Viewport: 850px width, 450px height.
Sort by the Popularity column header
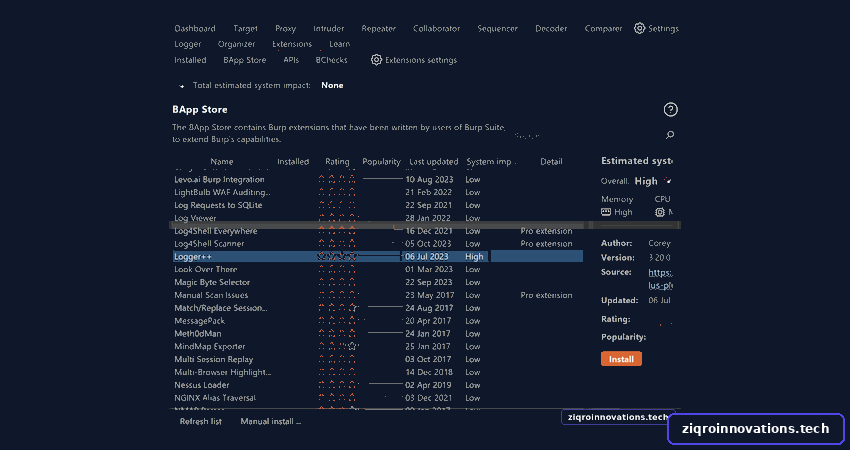pyautogui.click(x=381, y=162)
